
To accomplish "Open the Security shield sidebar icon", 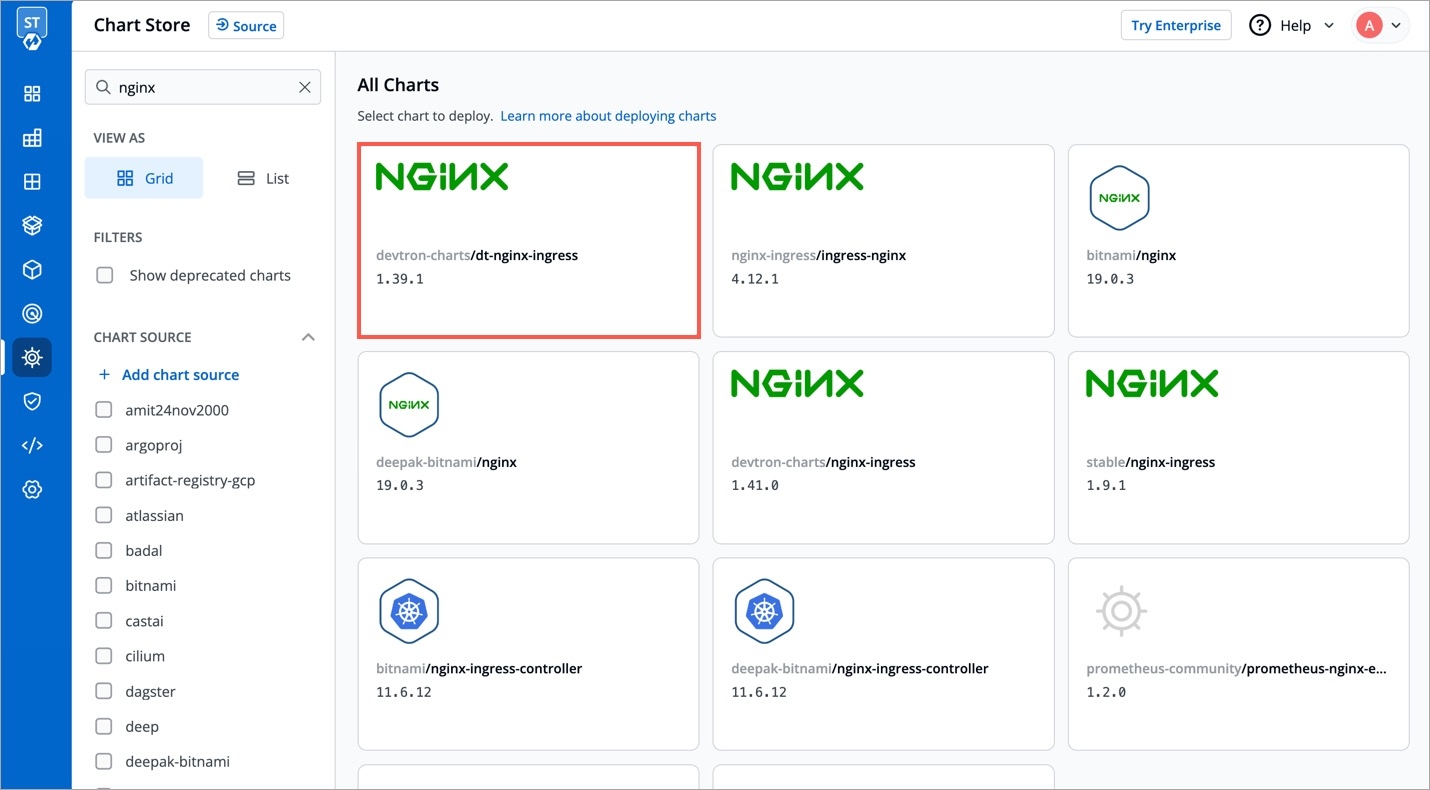I will click(x=32, y=401).
